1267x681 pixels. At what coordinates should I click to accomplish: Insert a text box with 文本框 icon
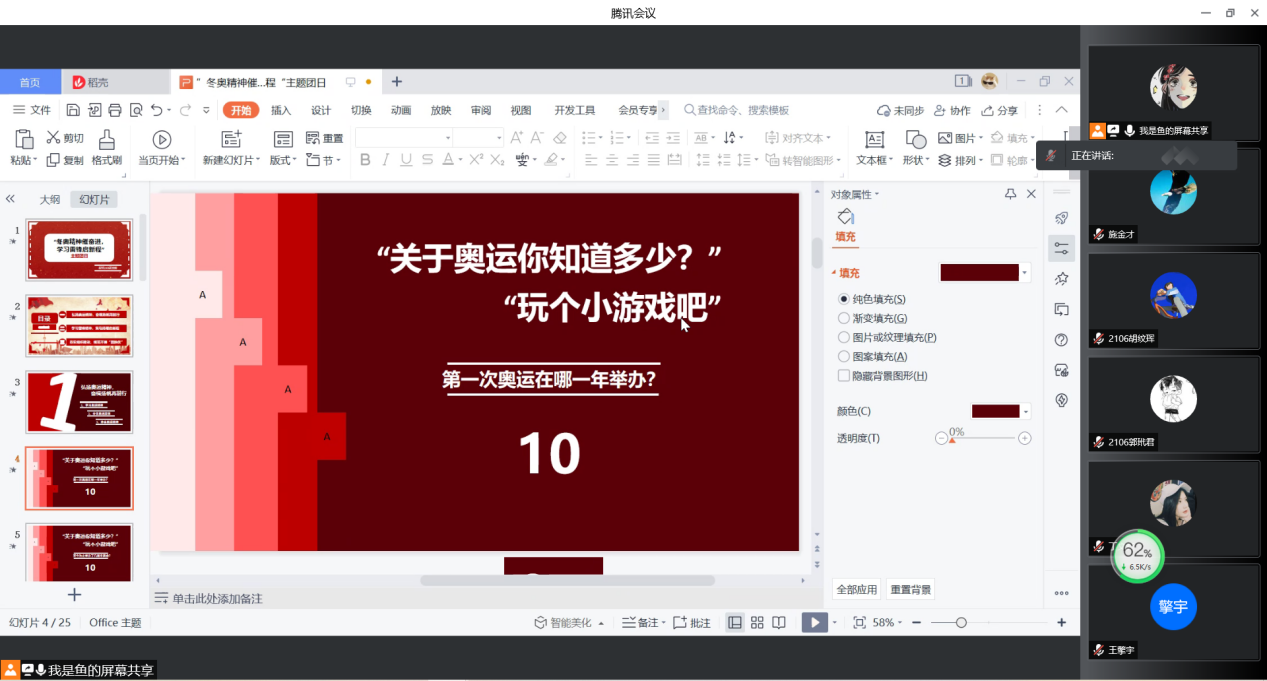point(874,140)
